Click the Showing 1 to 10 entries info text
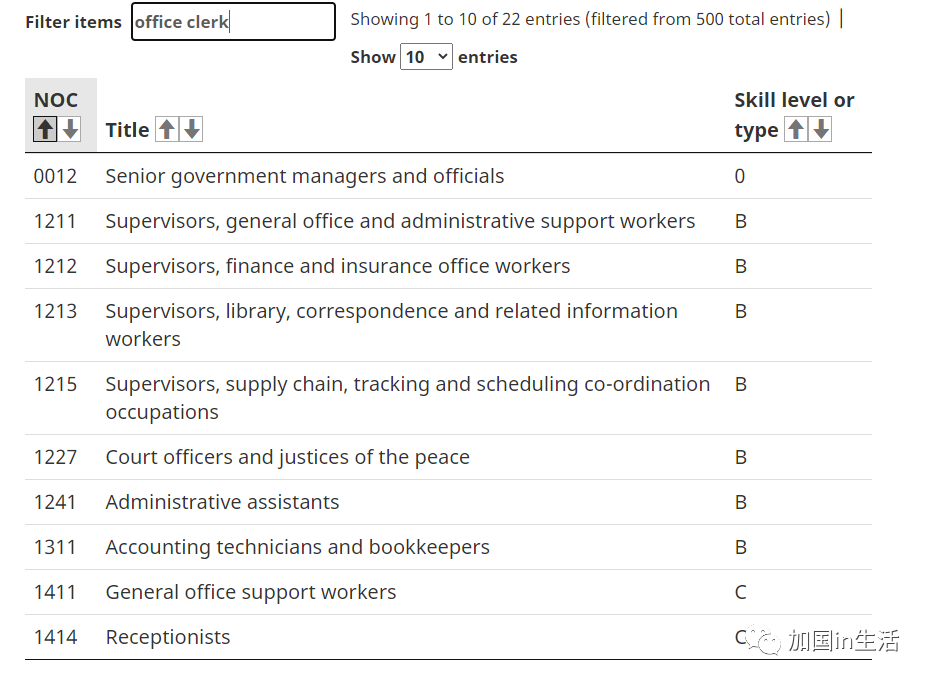 pyautogui.click(x=590, y=20)
